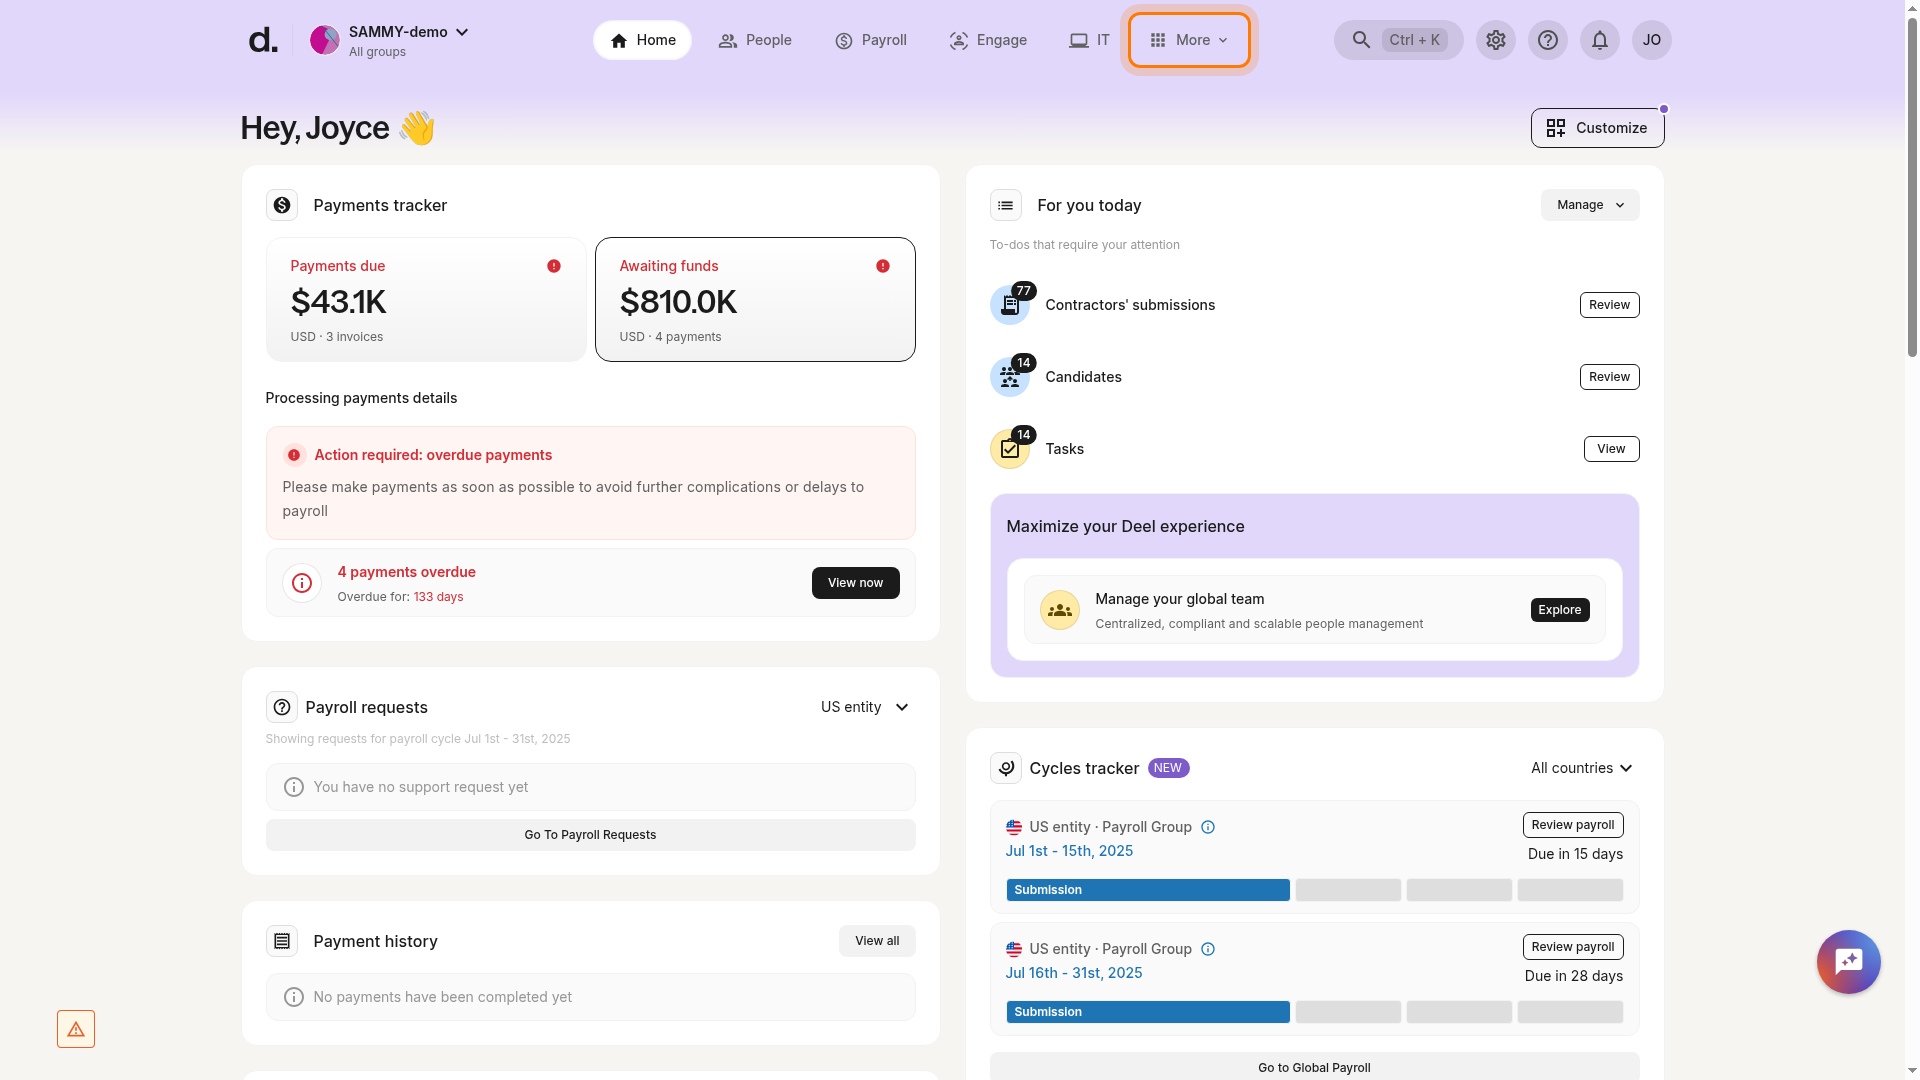Screen dimensions: 1920x1080
Task: Click info icon for Jul 1st - 15th payroll group
Action: click(x=1208, y=827)
